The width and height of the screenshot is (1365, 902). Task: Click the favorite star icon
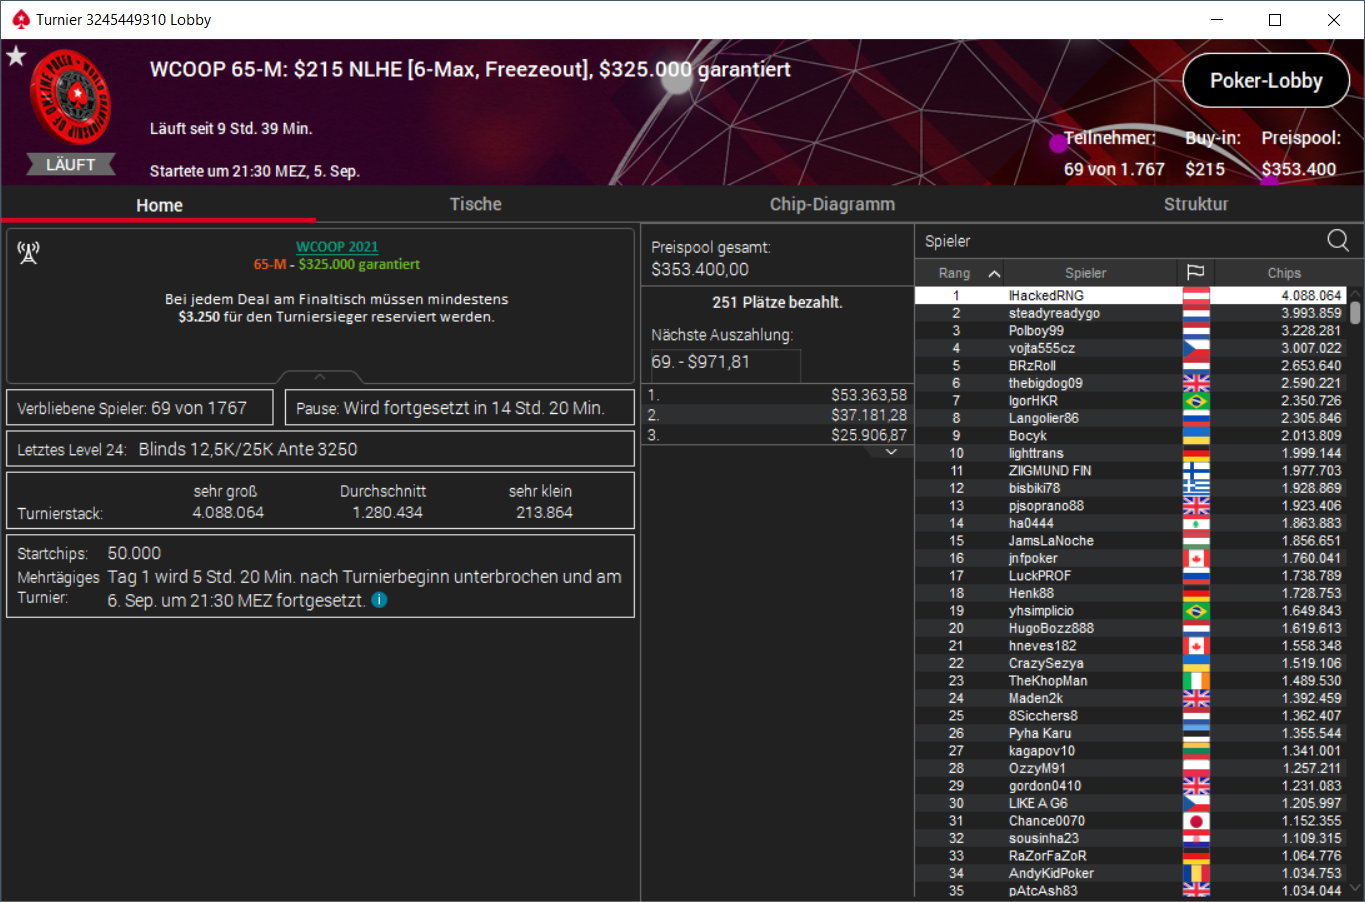16,56
